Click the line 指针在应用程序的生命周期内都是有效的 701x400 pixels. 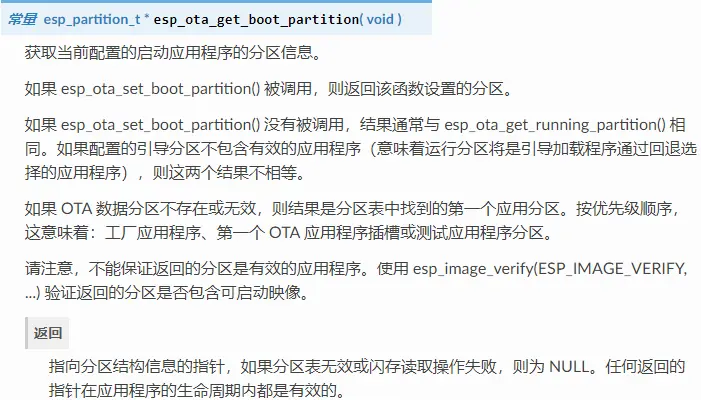pos(197,391)
